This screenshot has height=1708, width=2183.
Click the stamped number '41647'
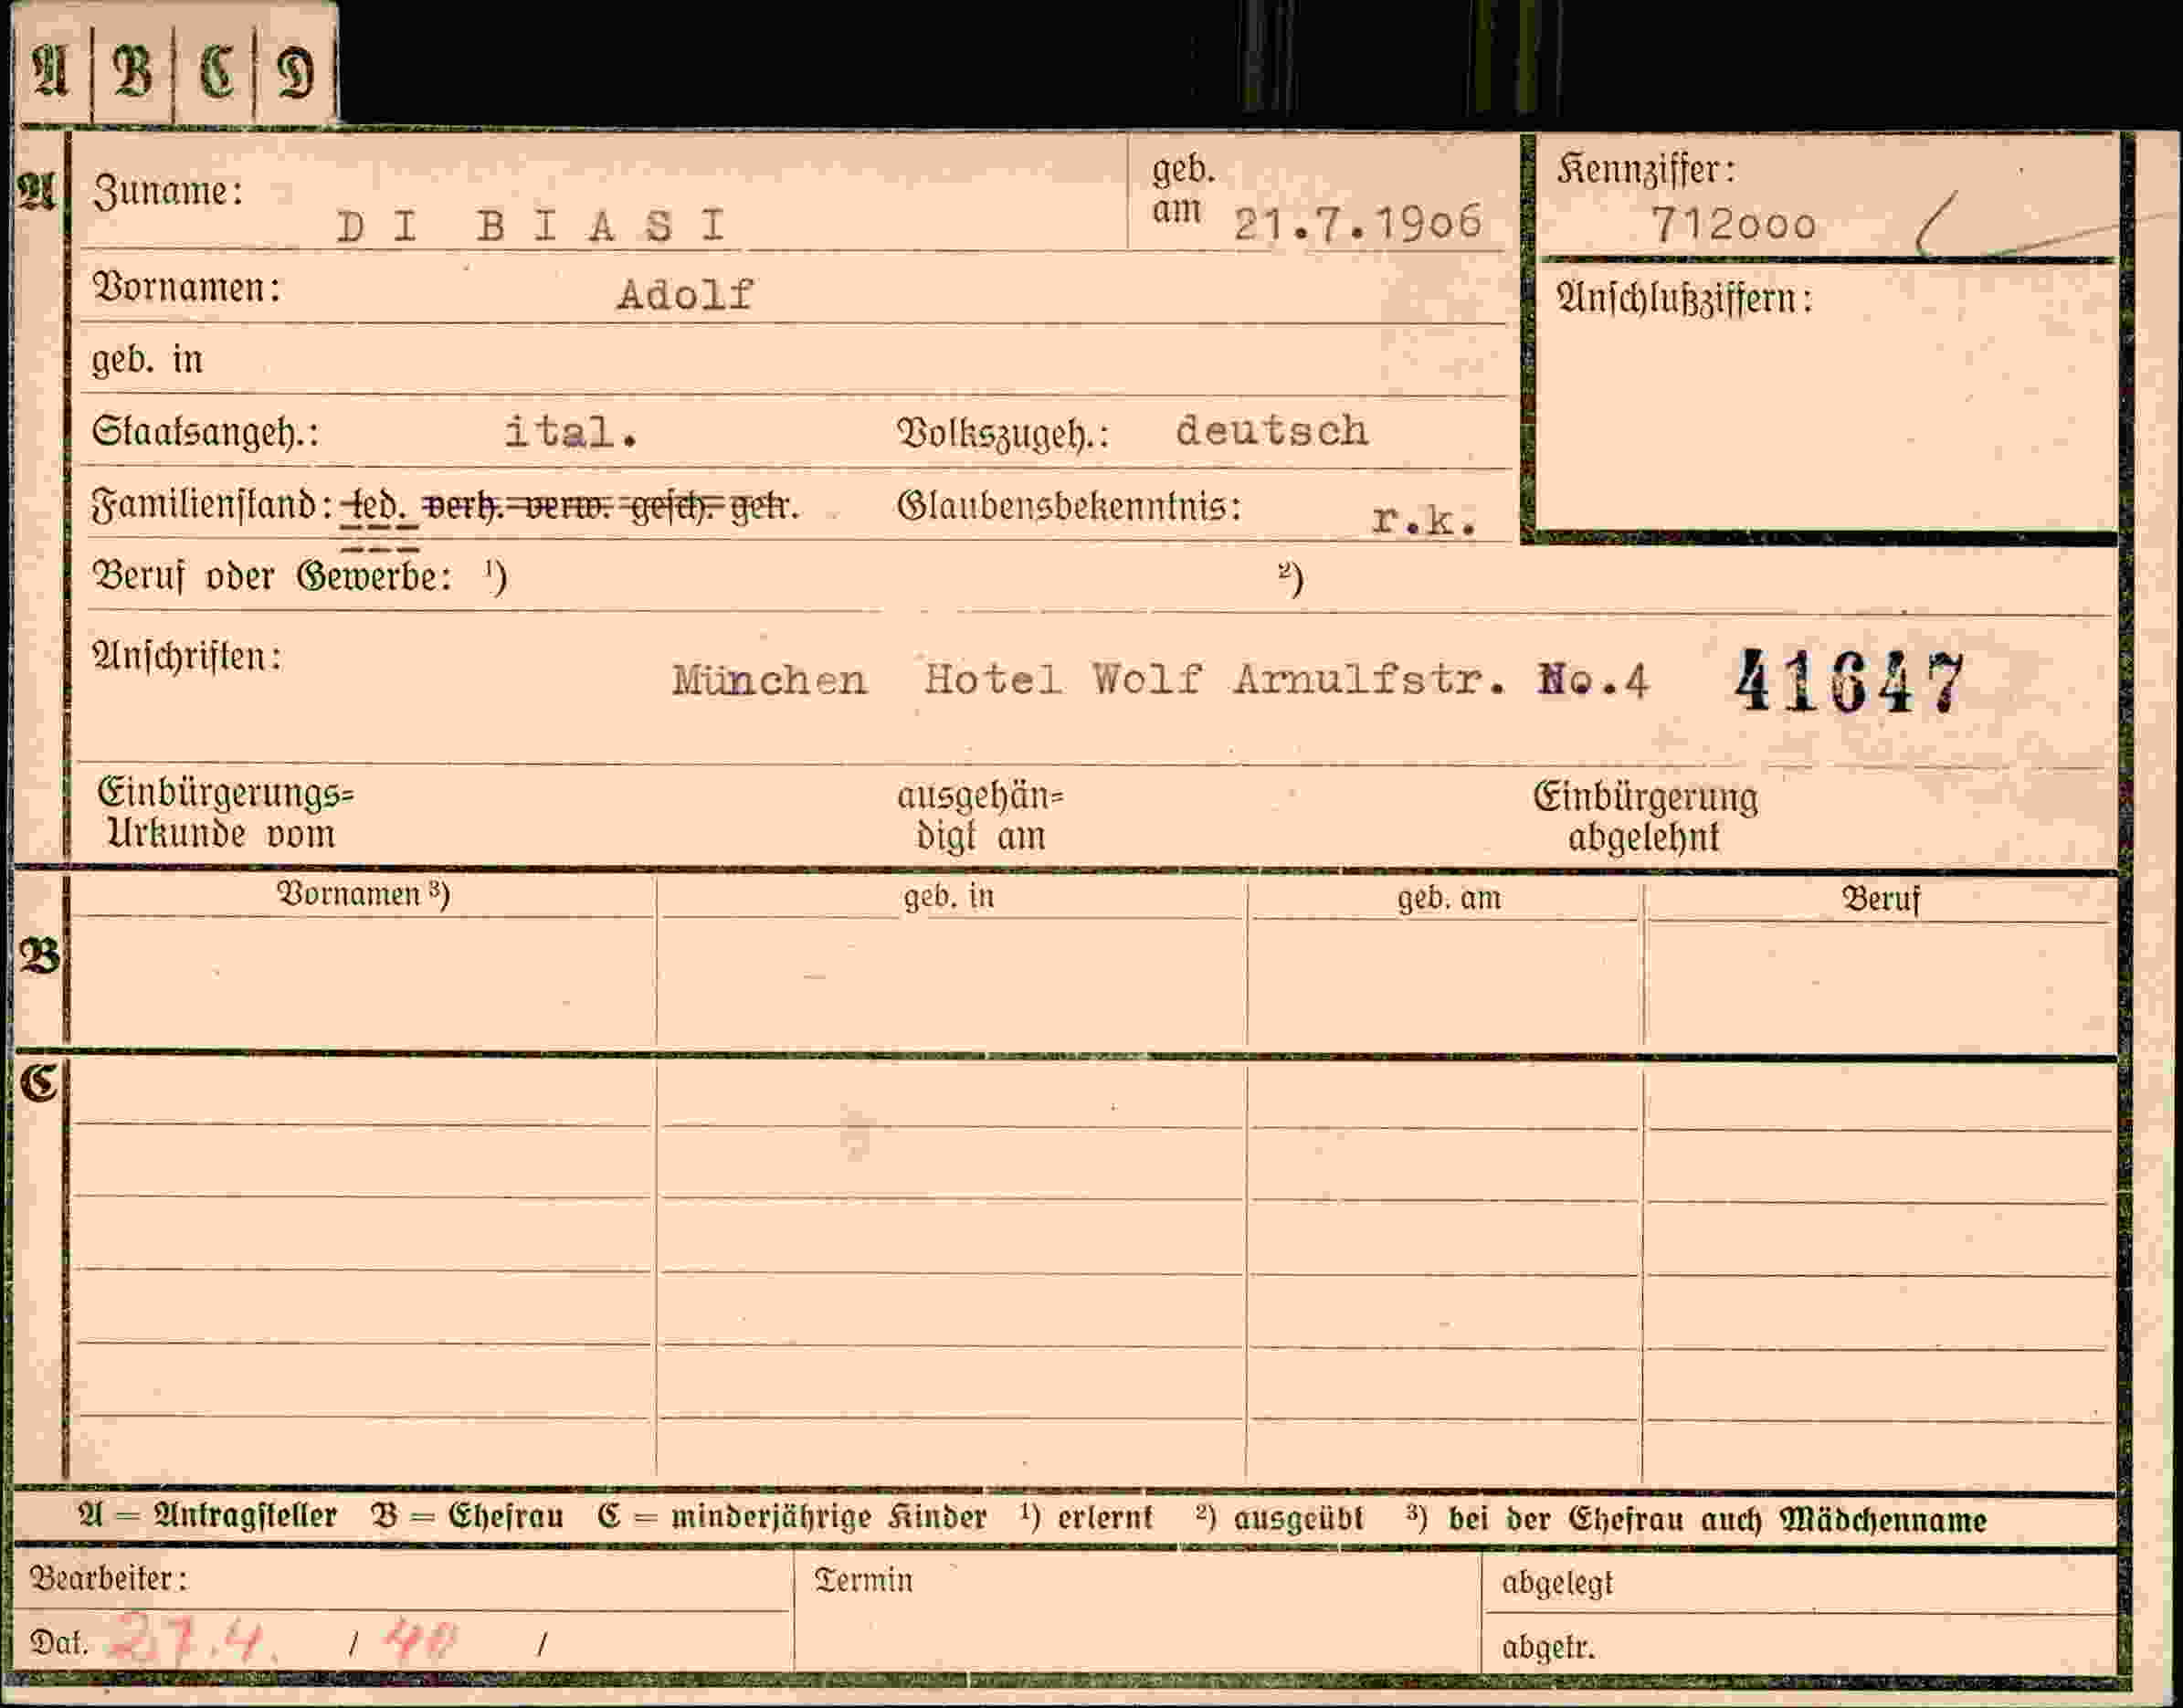point(1849,681)
